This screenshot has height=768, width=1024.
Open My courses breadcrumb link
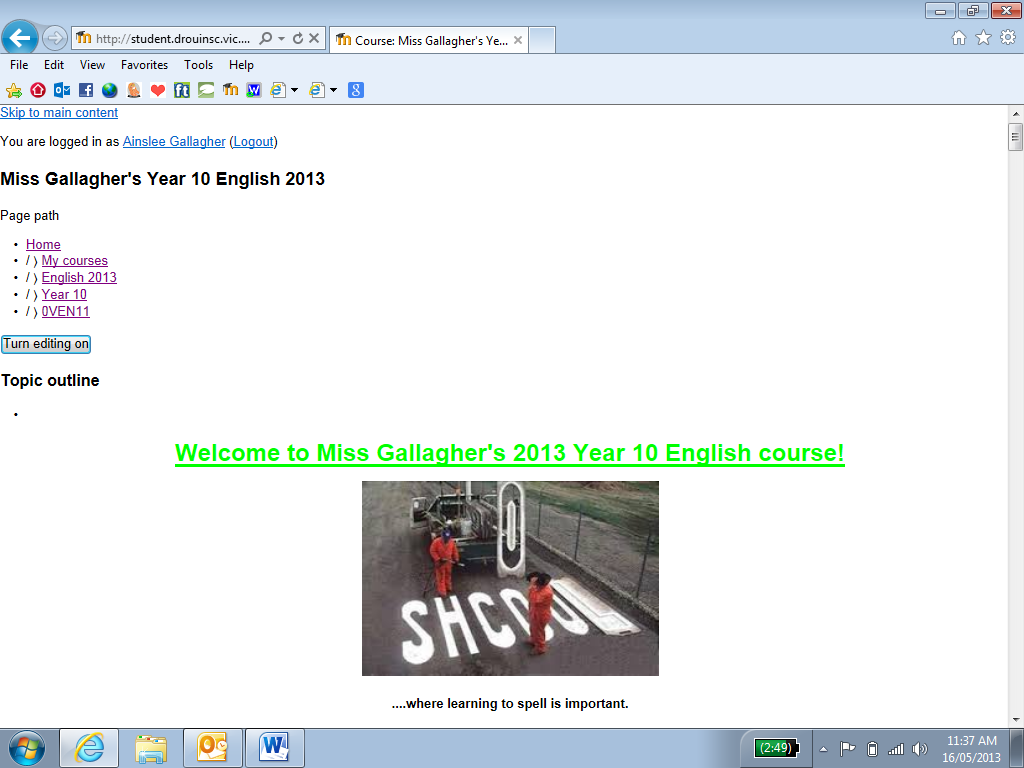coord(74,261)
